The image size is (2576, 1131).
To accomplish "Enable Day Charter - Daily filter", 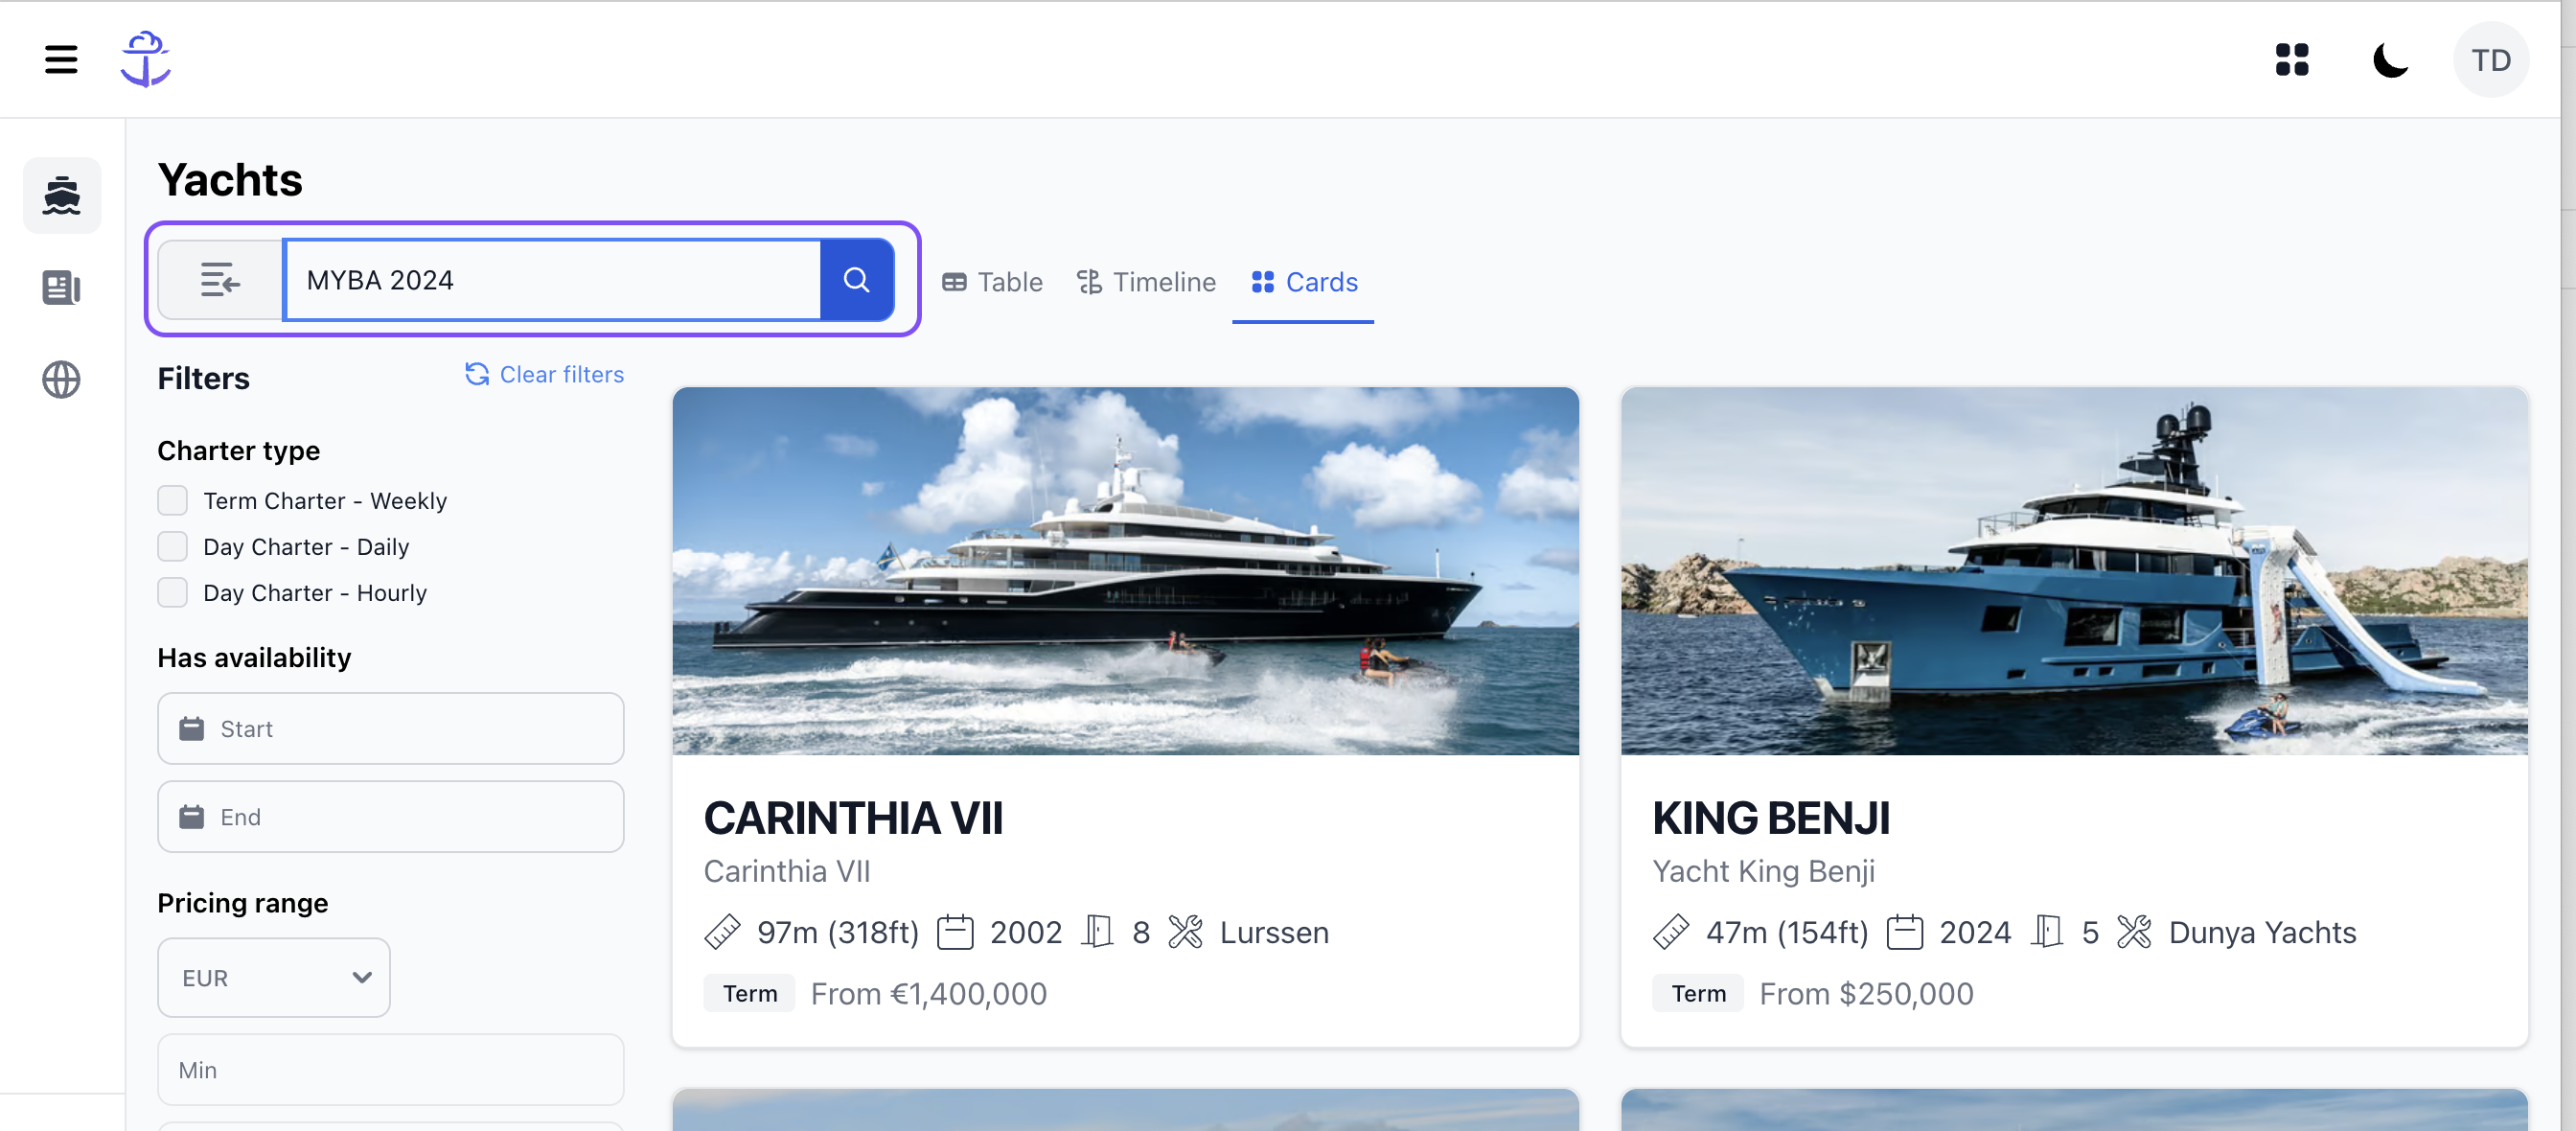I will pos(173,546).
